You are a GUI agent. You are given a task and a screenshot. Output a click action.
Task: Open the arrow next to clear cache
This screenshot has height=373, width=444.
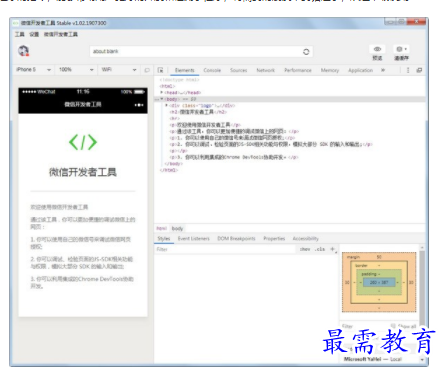click(x=406, y=49)
